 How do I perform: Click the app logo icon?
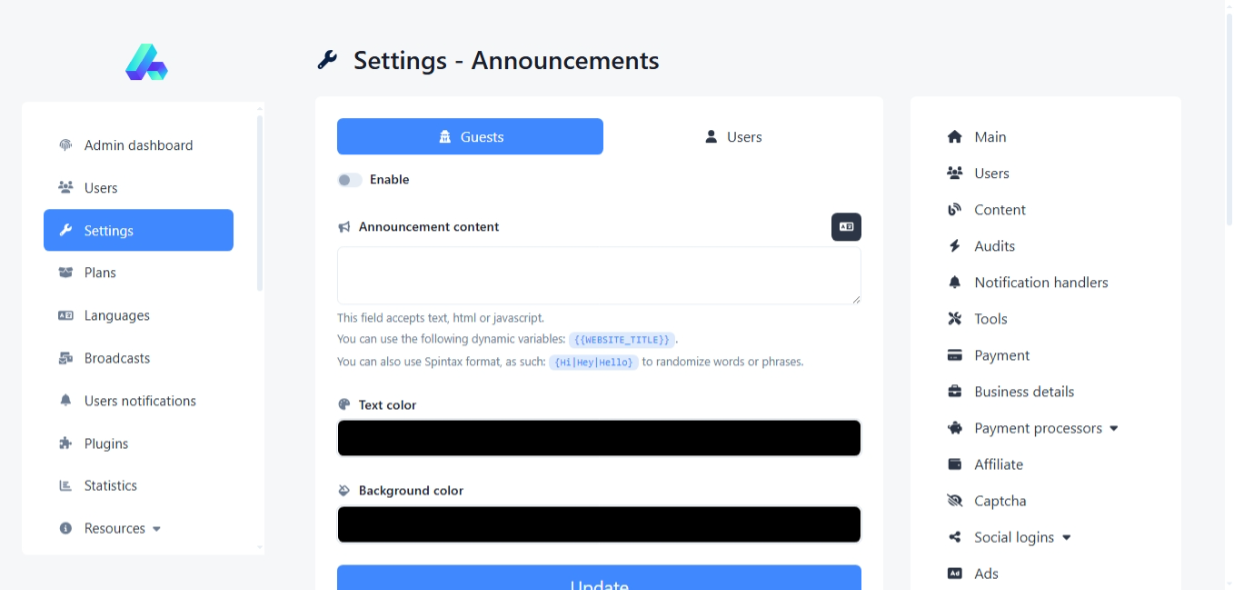pyautogui.click(x=146, y=62)
